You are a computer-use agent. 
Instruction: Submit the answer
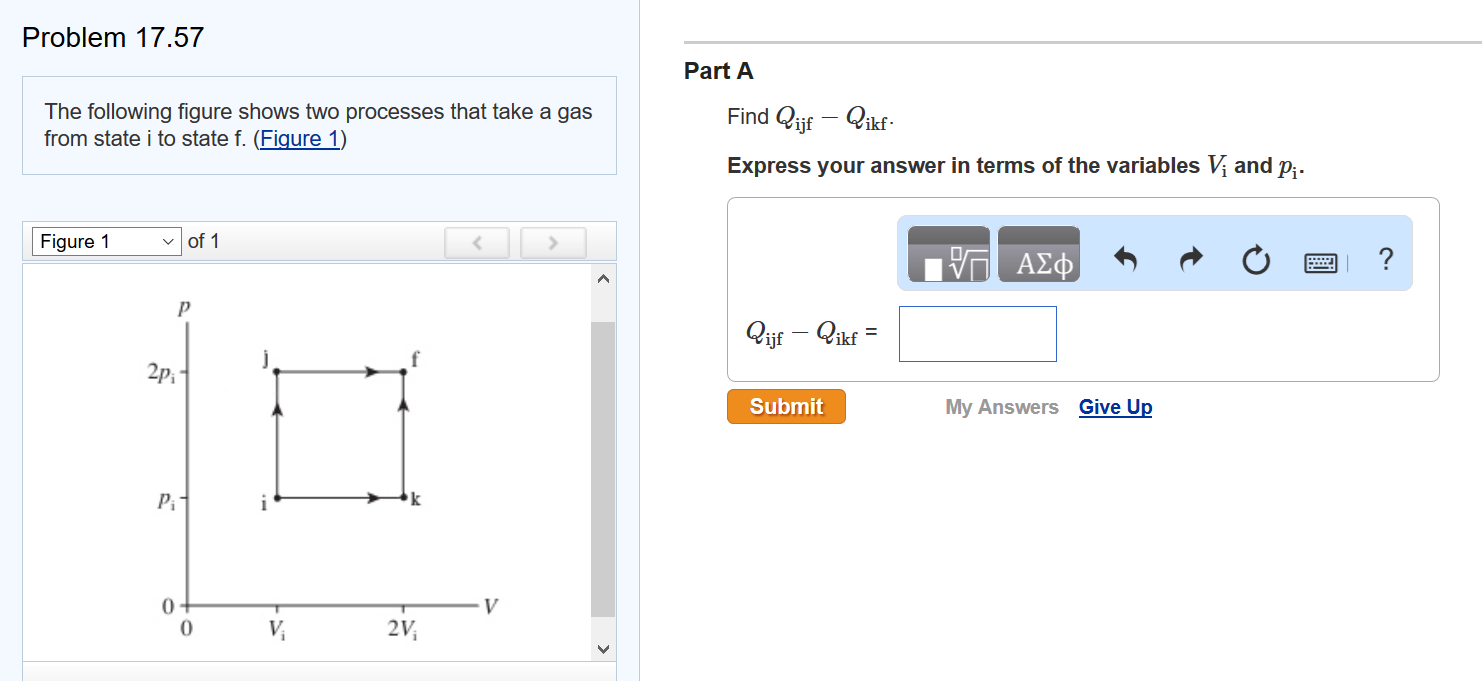coord(786,406)
